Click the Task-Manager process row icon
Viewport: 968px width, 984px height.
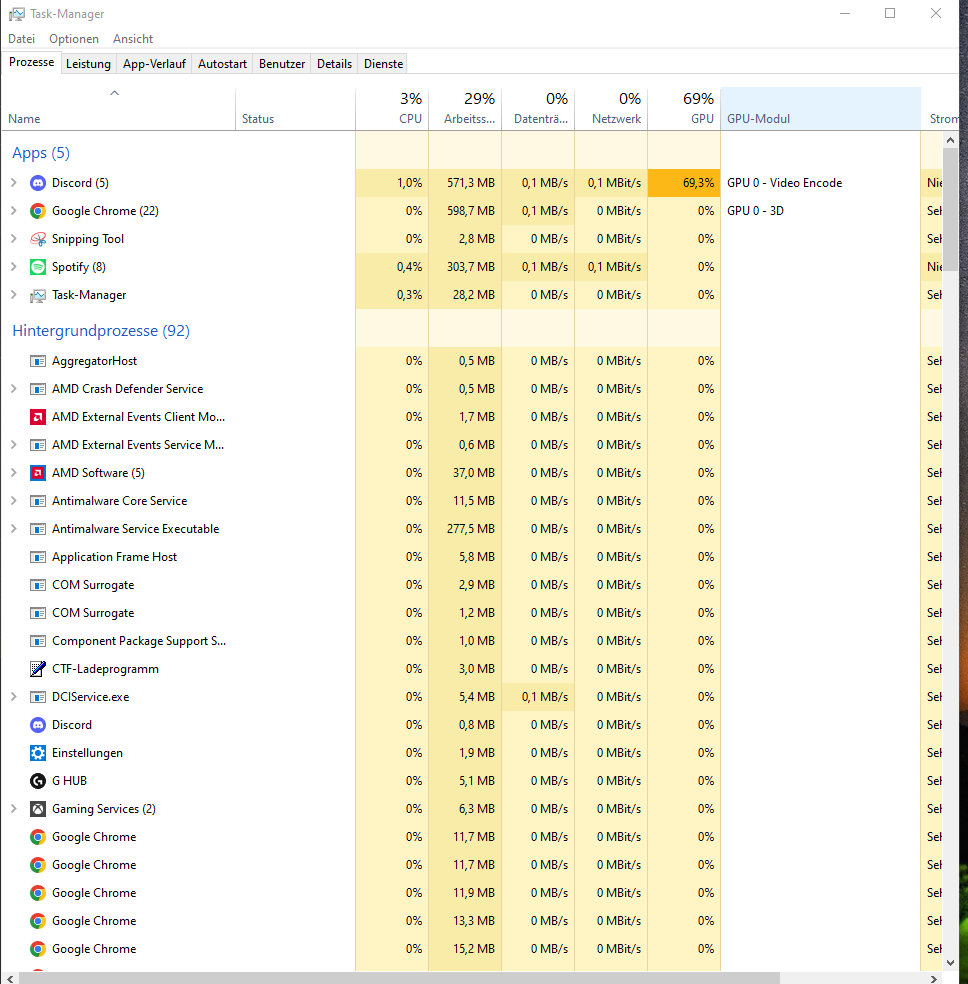(x=38, y=295)
